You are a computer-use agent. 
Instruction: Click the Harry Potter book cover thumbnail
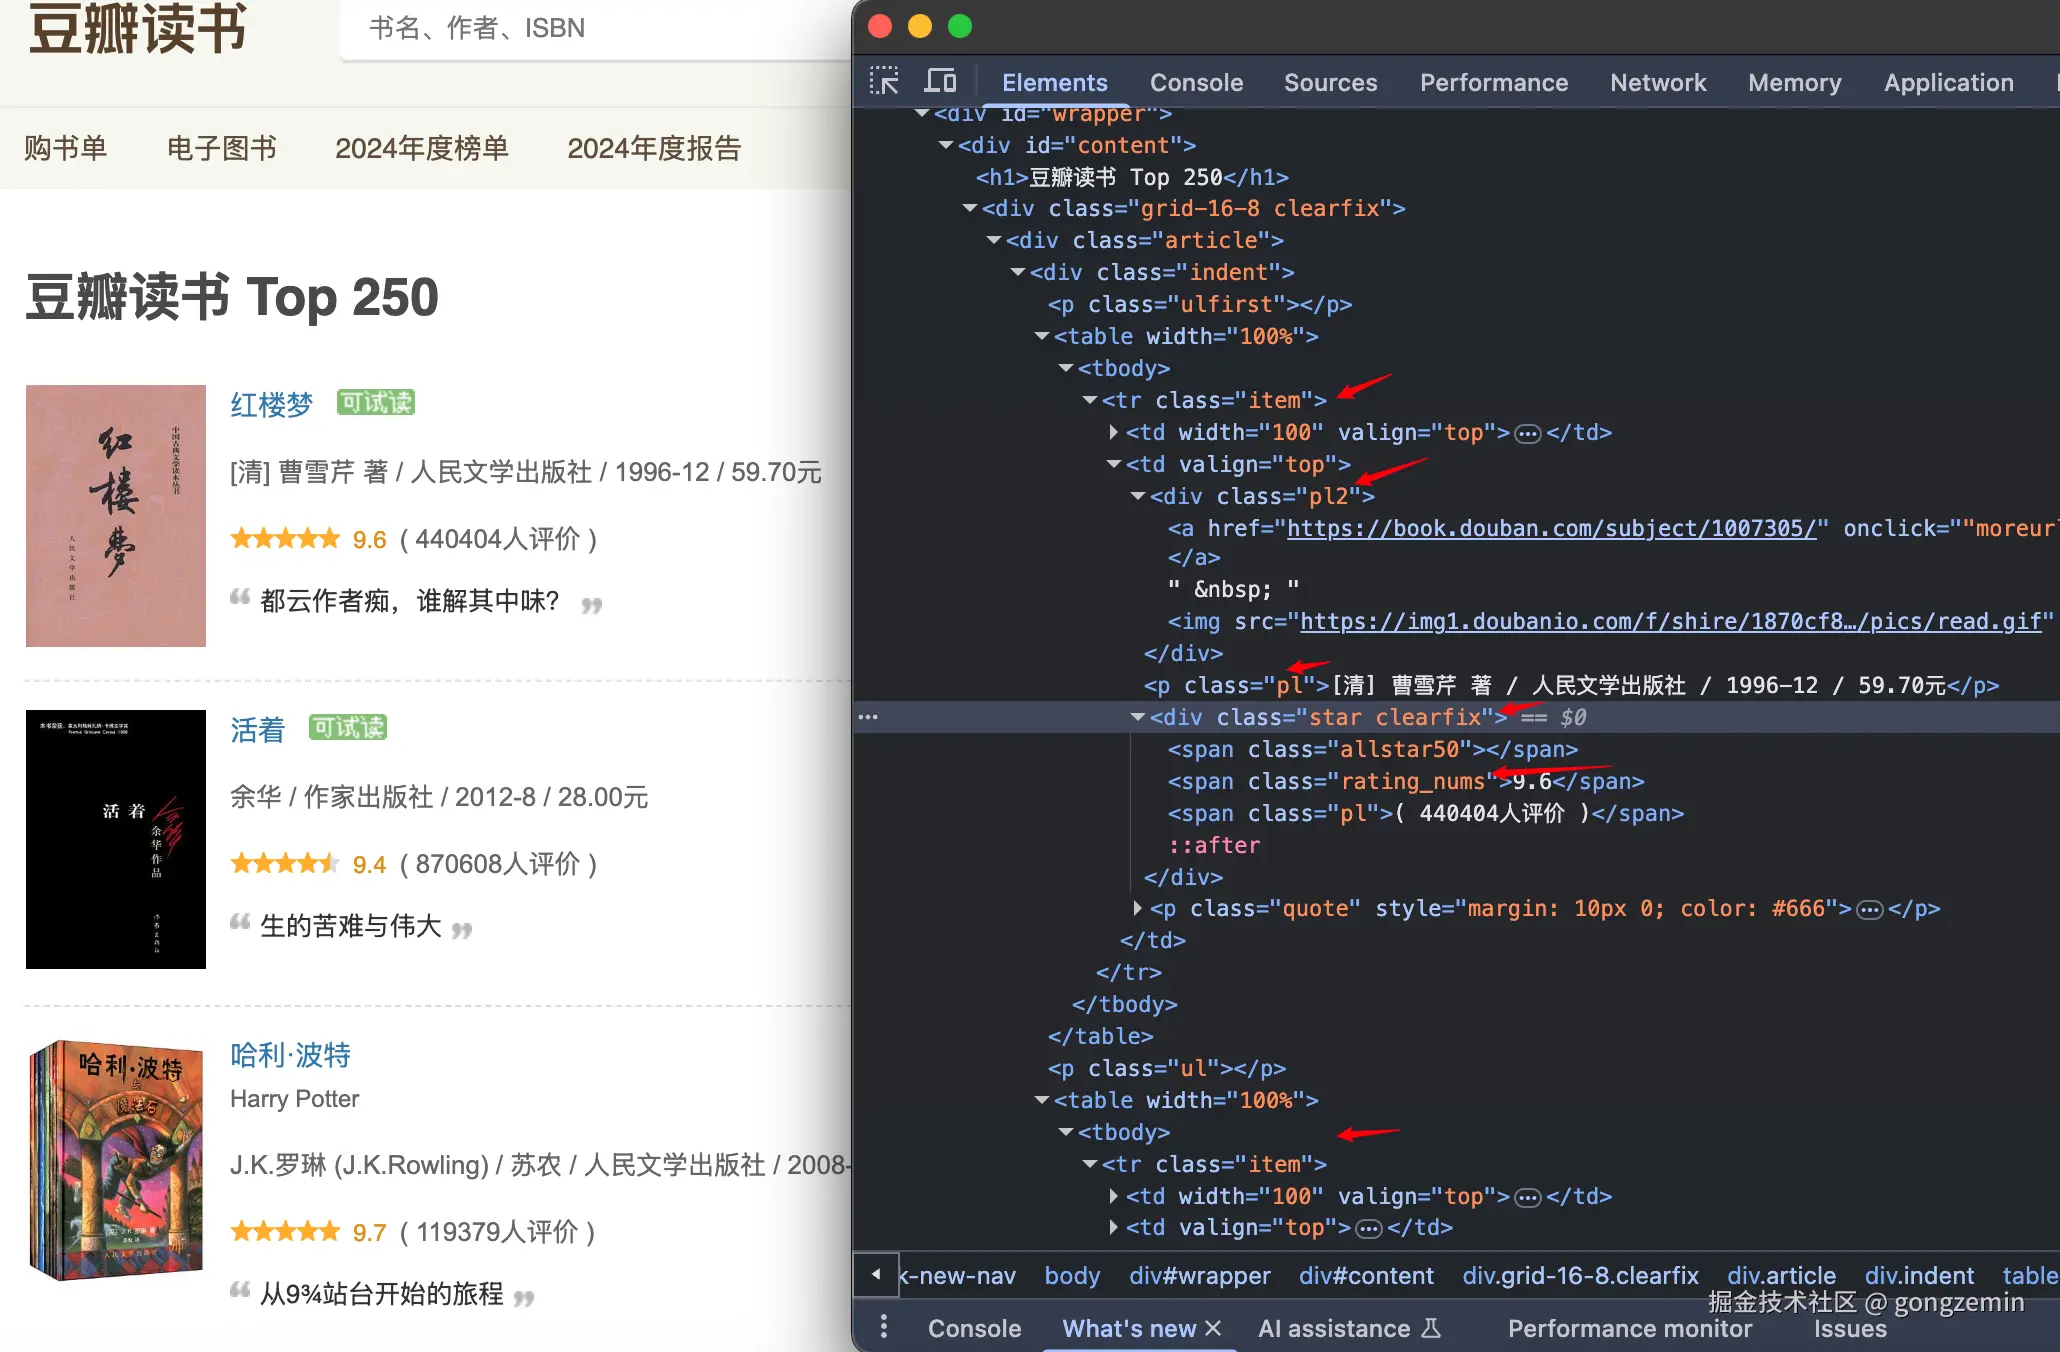pyautogui.click(x=116, y=1160)
